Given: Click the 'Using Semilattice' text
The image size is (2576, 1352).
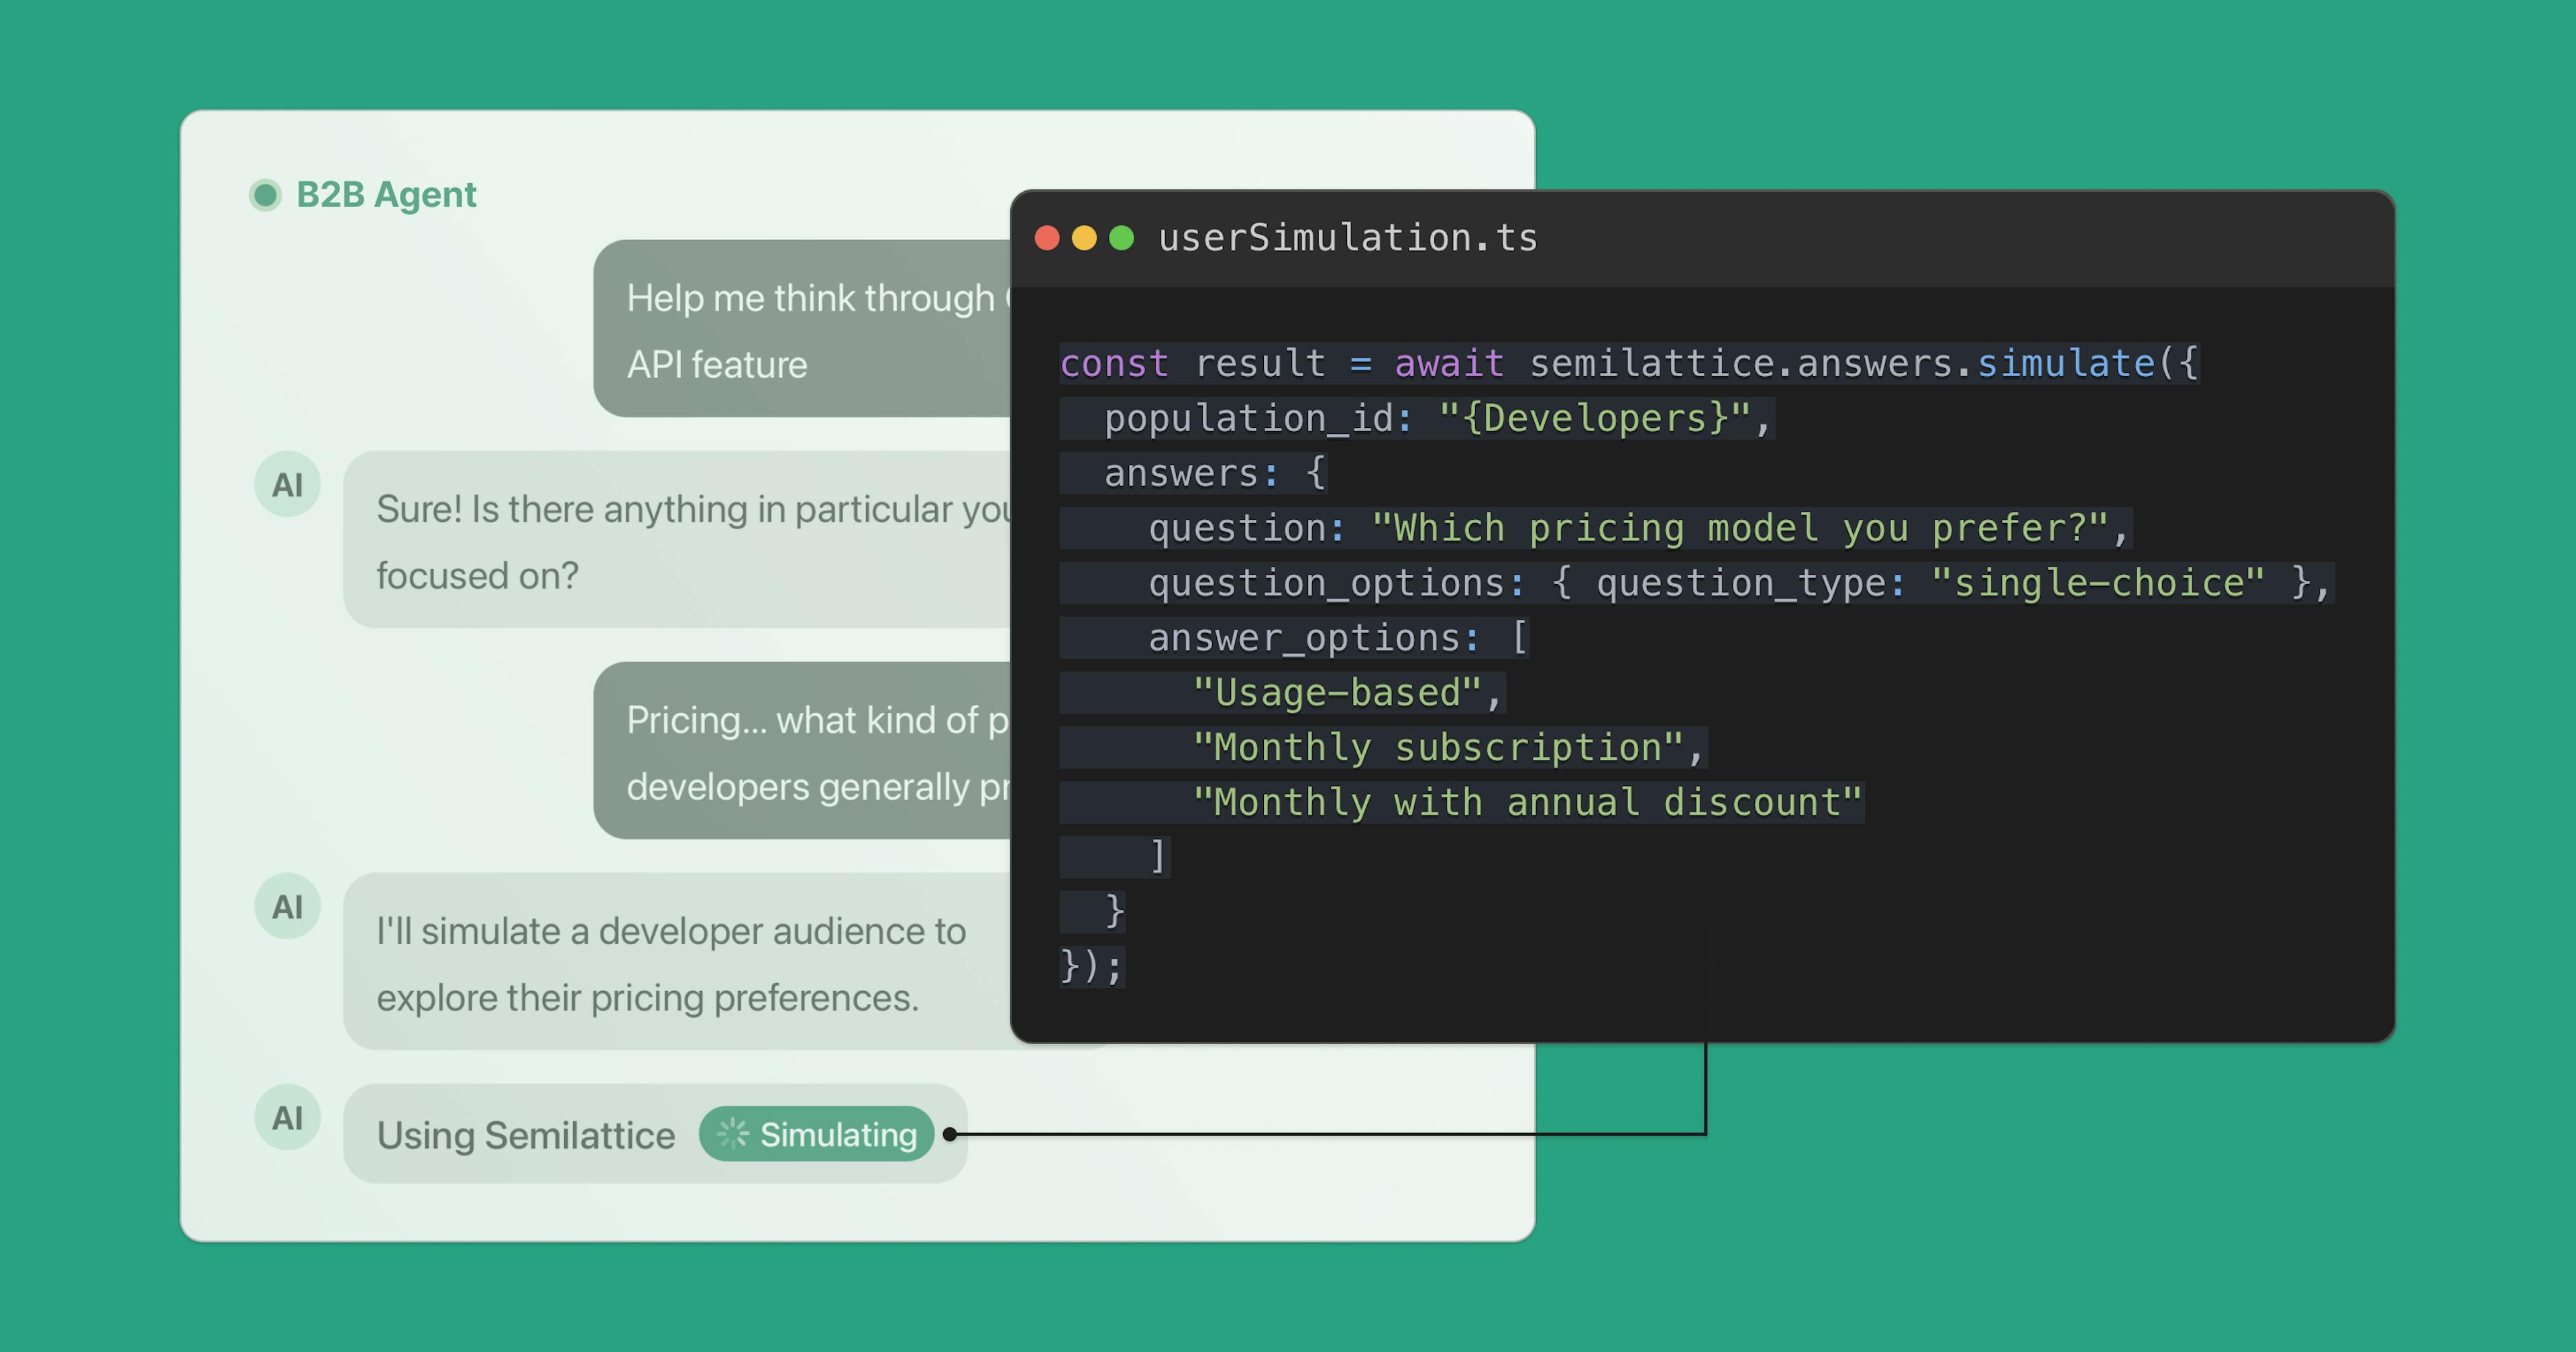Looking at the screenshot, I should point(526,1136).
